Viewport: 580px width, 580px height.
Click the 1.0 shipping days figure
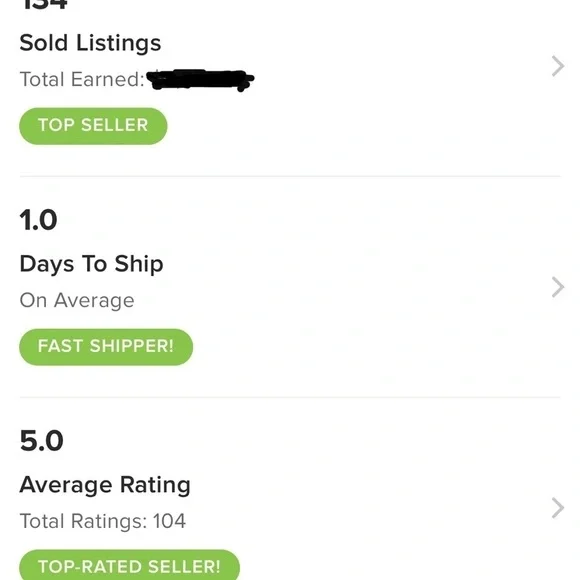pos(38,220)
